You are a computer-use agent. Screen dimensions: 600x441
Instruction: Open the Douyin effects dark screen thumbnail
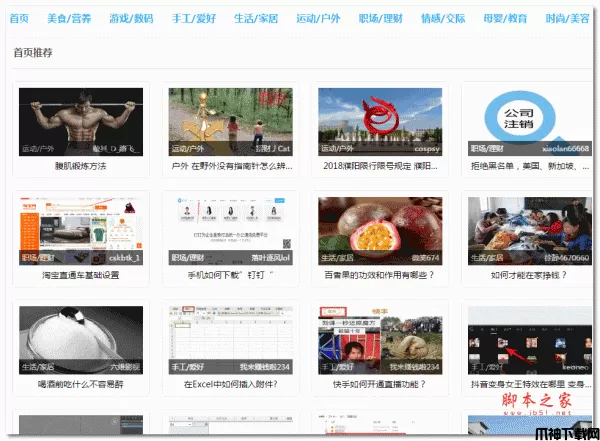coord(530,340)
